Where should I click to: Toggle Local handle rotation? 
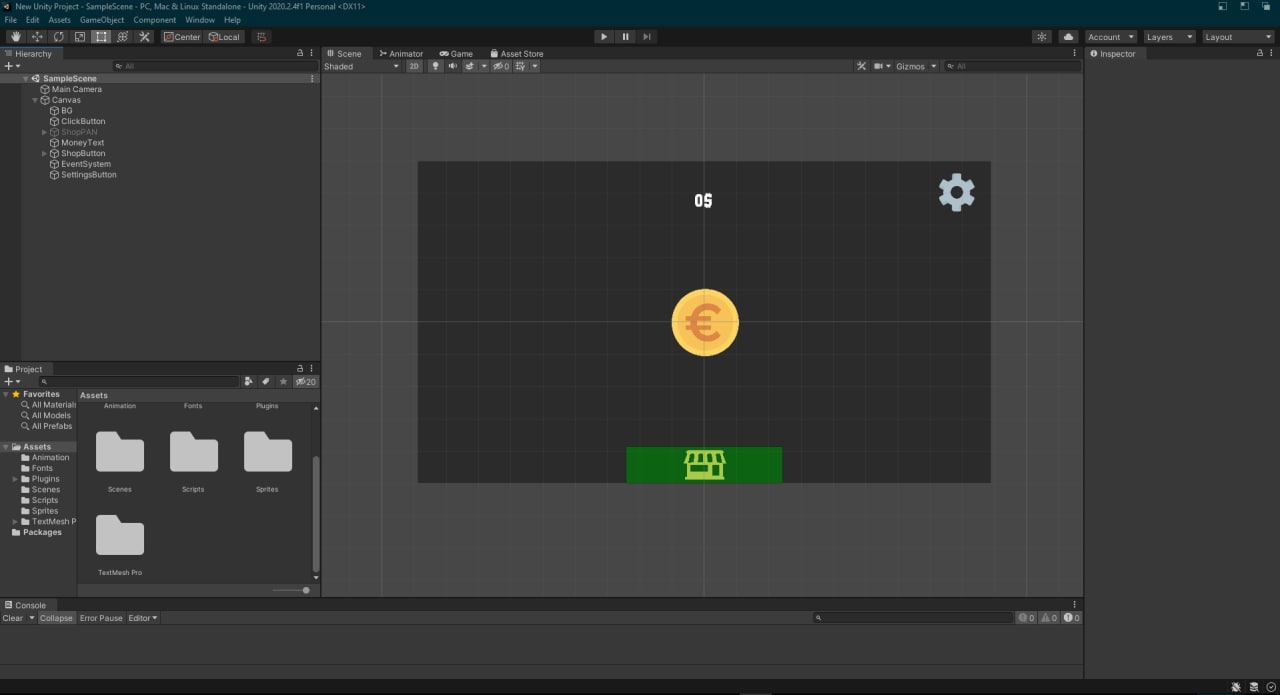click(224, 37)
